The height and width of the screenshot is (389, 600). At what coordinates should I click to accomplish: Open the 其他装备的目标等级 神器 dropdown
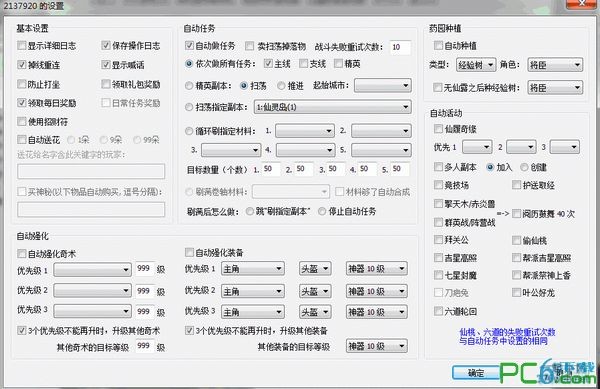coord(377,346)
